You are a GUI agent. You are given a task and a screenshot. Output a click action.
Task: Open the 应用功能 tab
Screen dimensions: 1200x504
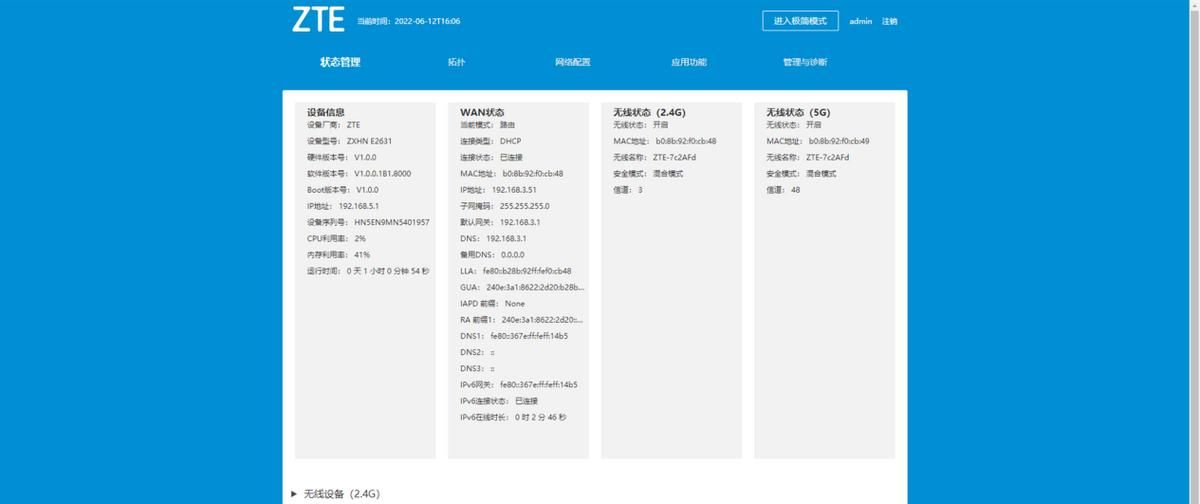tap(689, 62)
